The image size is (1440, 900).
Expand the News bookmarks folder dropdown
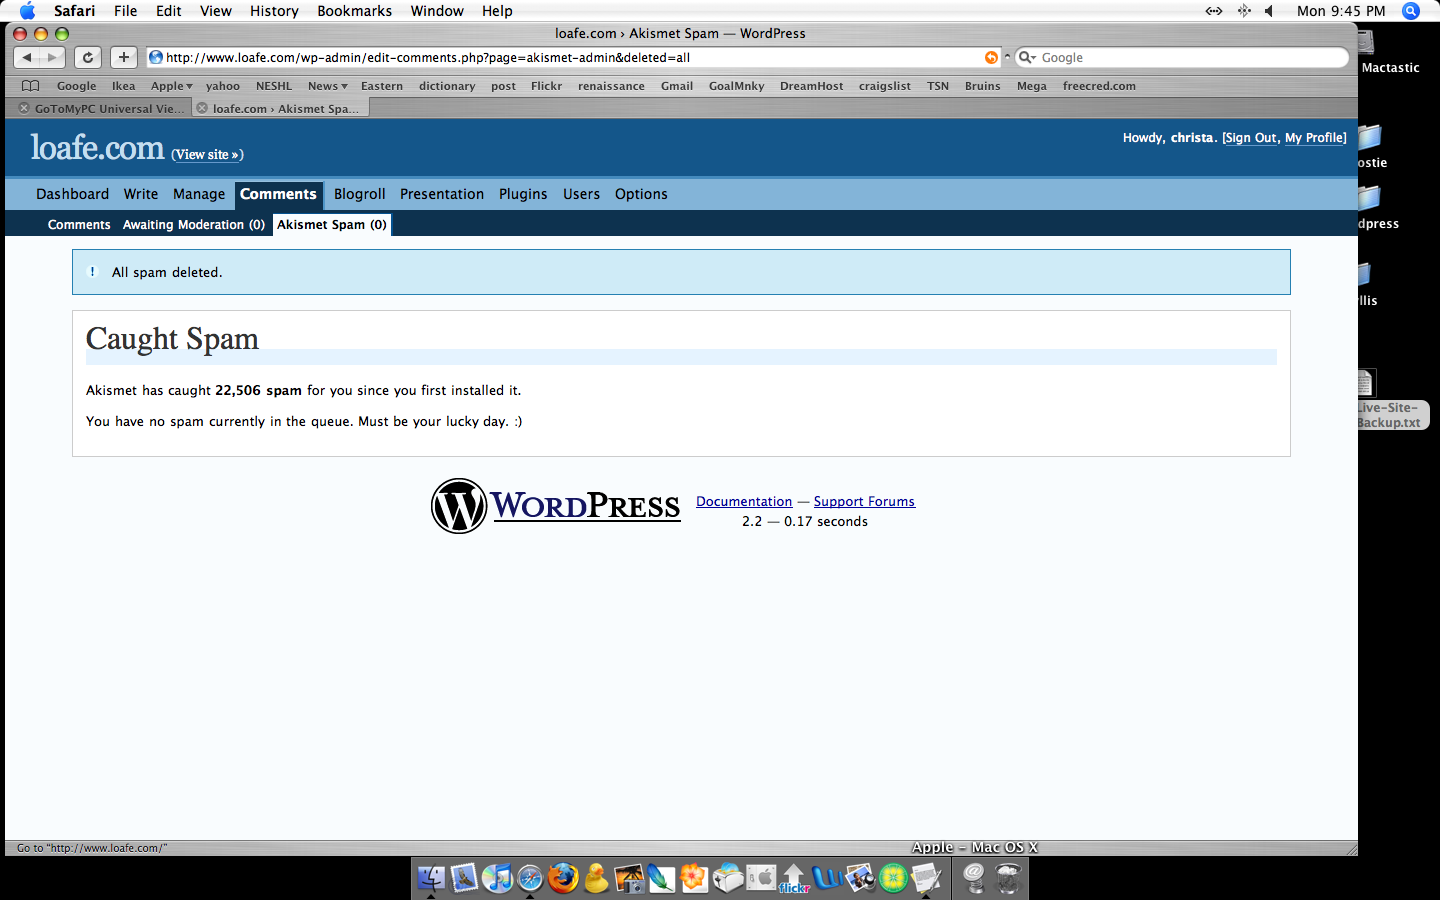(x=327, y=86)
